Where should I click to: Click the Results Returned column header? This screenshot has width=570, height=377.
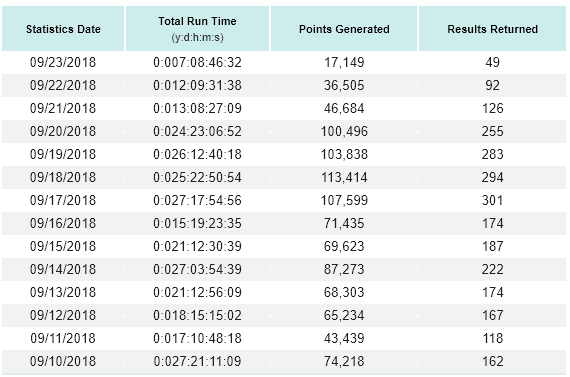coord(493,29)
